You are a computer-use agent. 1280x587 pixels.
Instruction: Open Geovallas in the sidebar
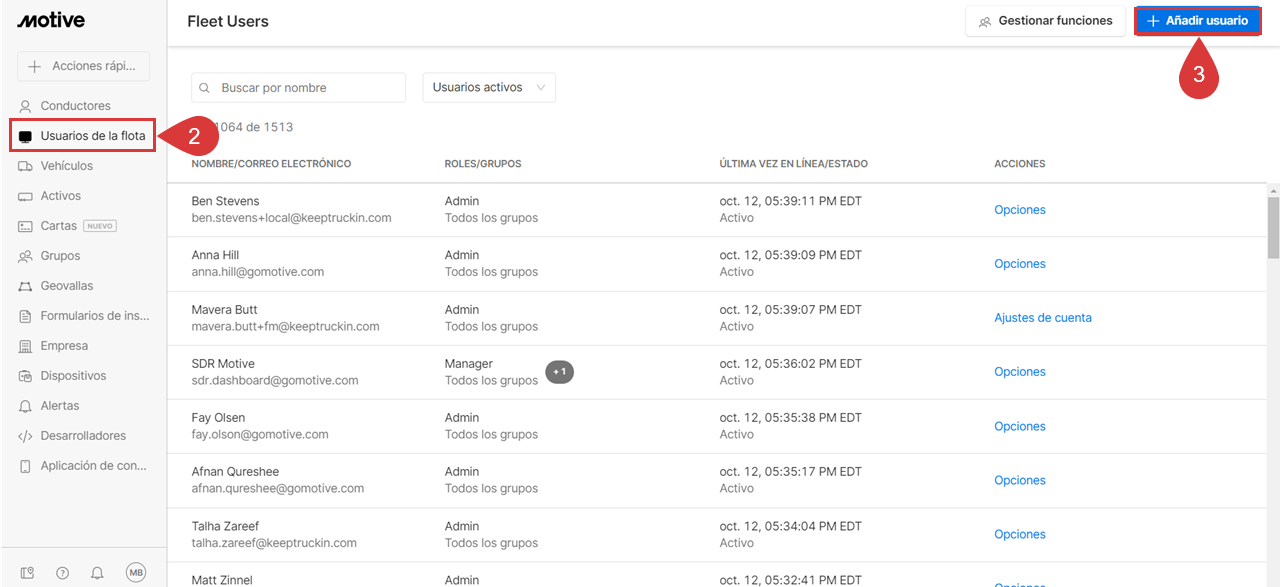67,286
